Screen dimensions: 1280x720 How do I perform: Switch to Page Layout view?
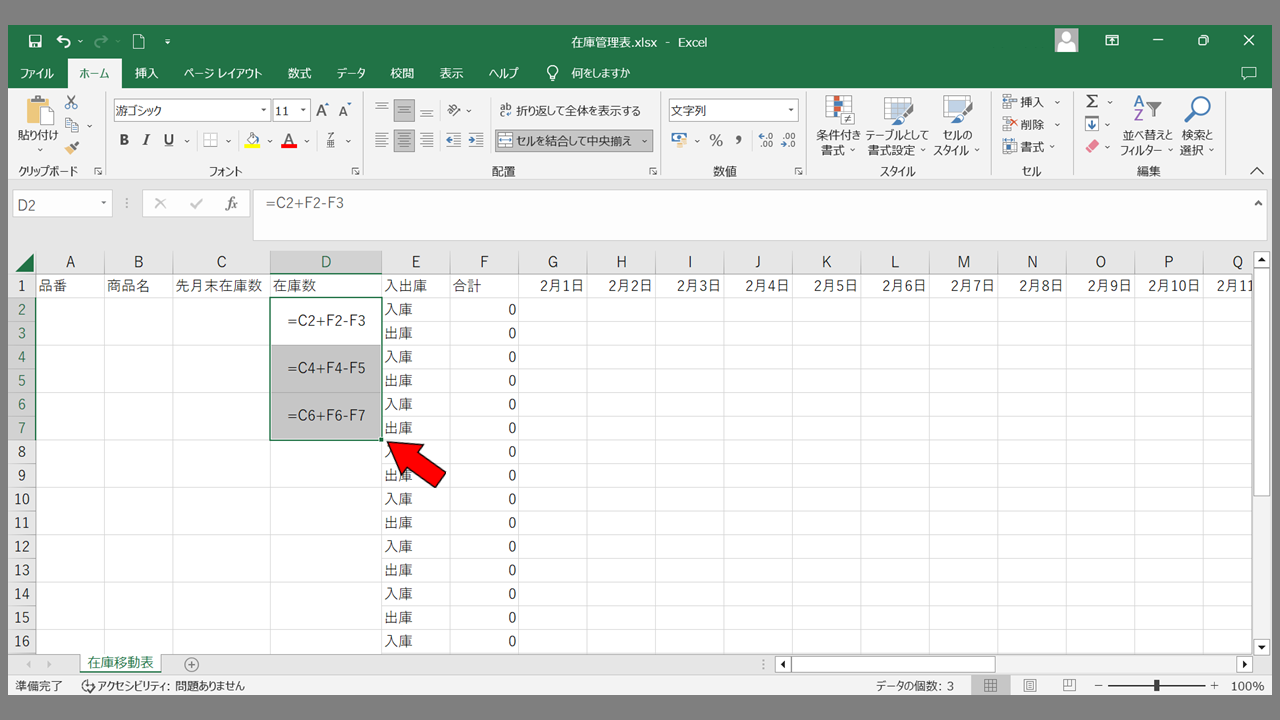tap(1030, 686)
